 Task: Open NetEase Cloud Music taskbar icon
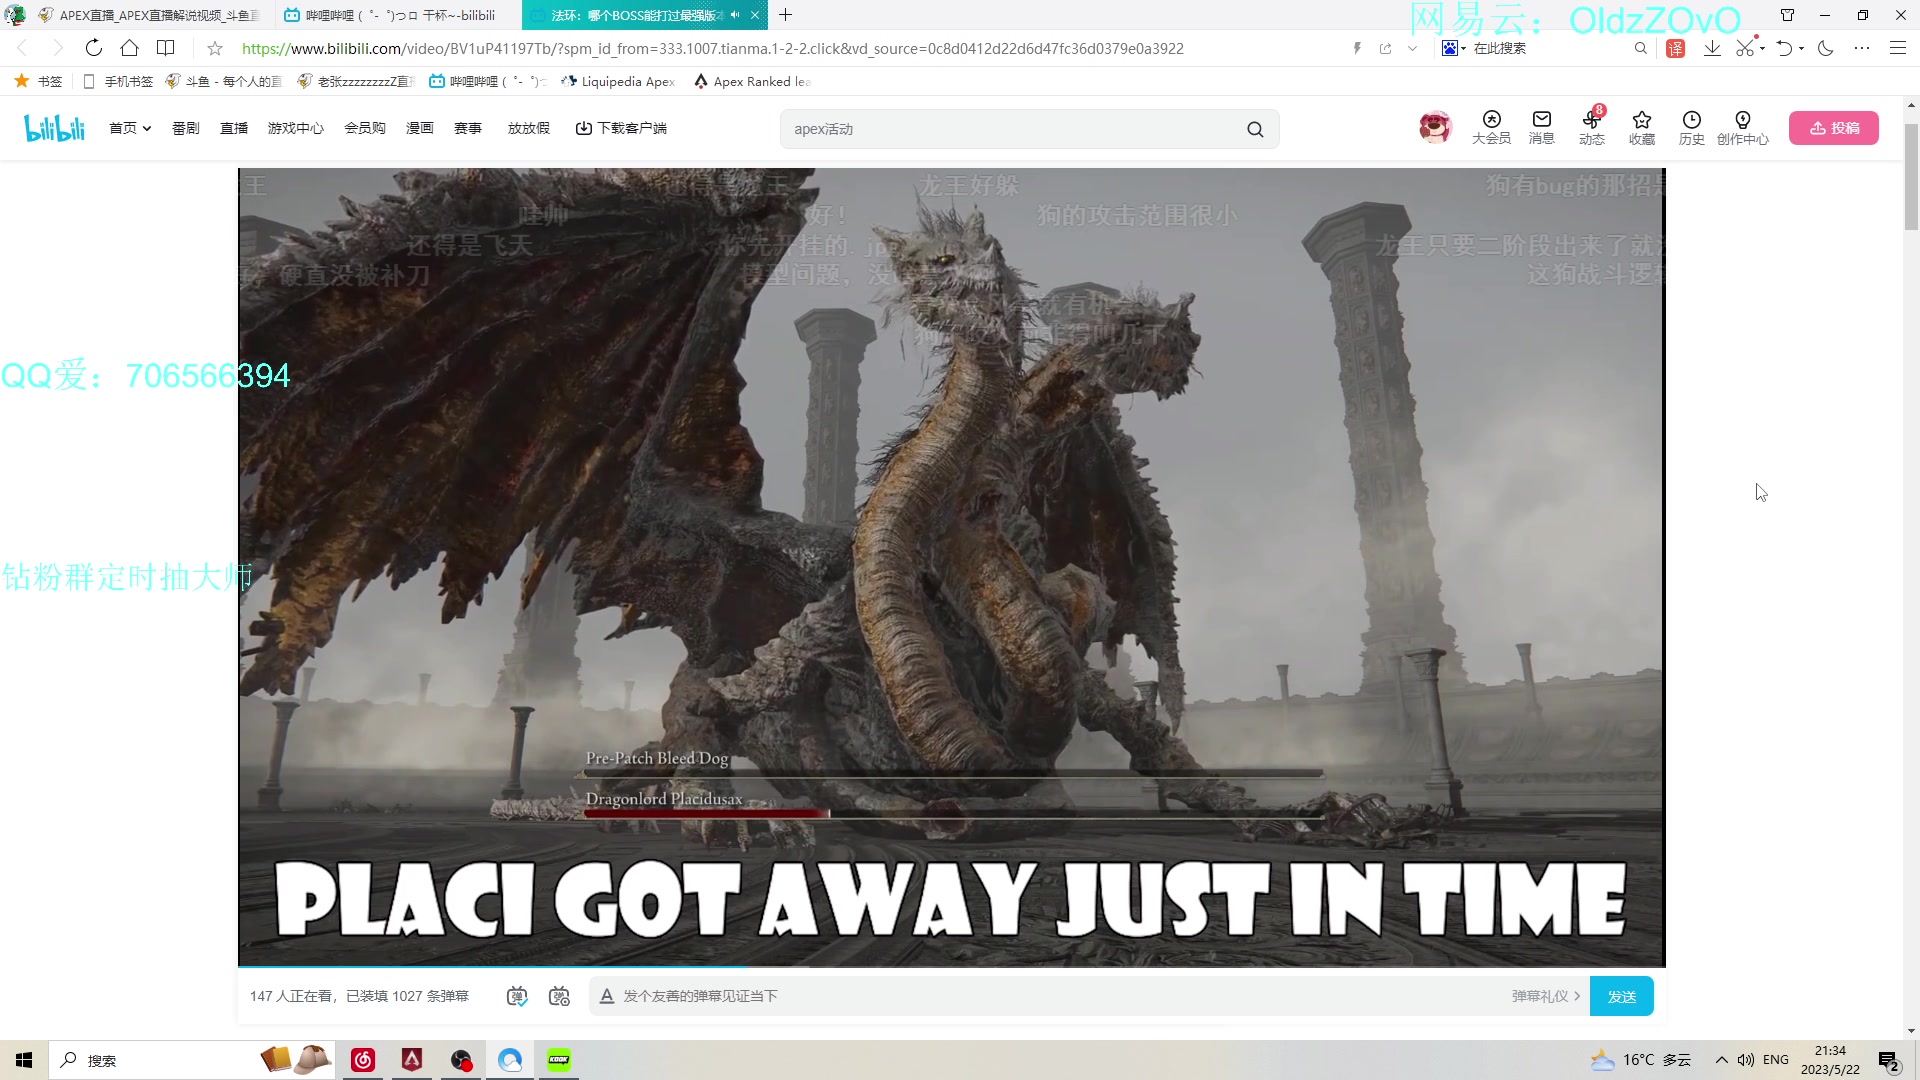pyautogui.click(x=363, y=1060)
